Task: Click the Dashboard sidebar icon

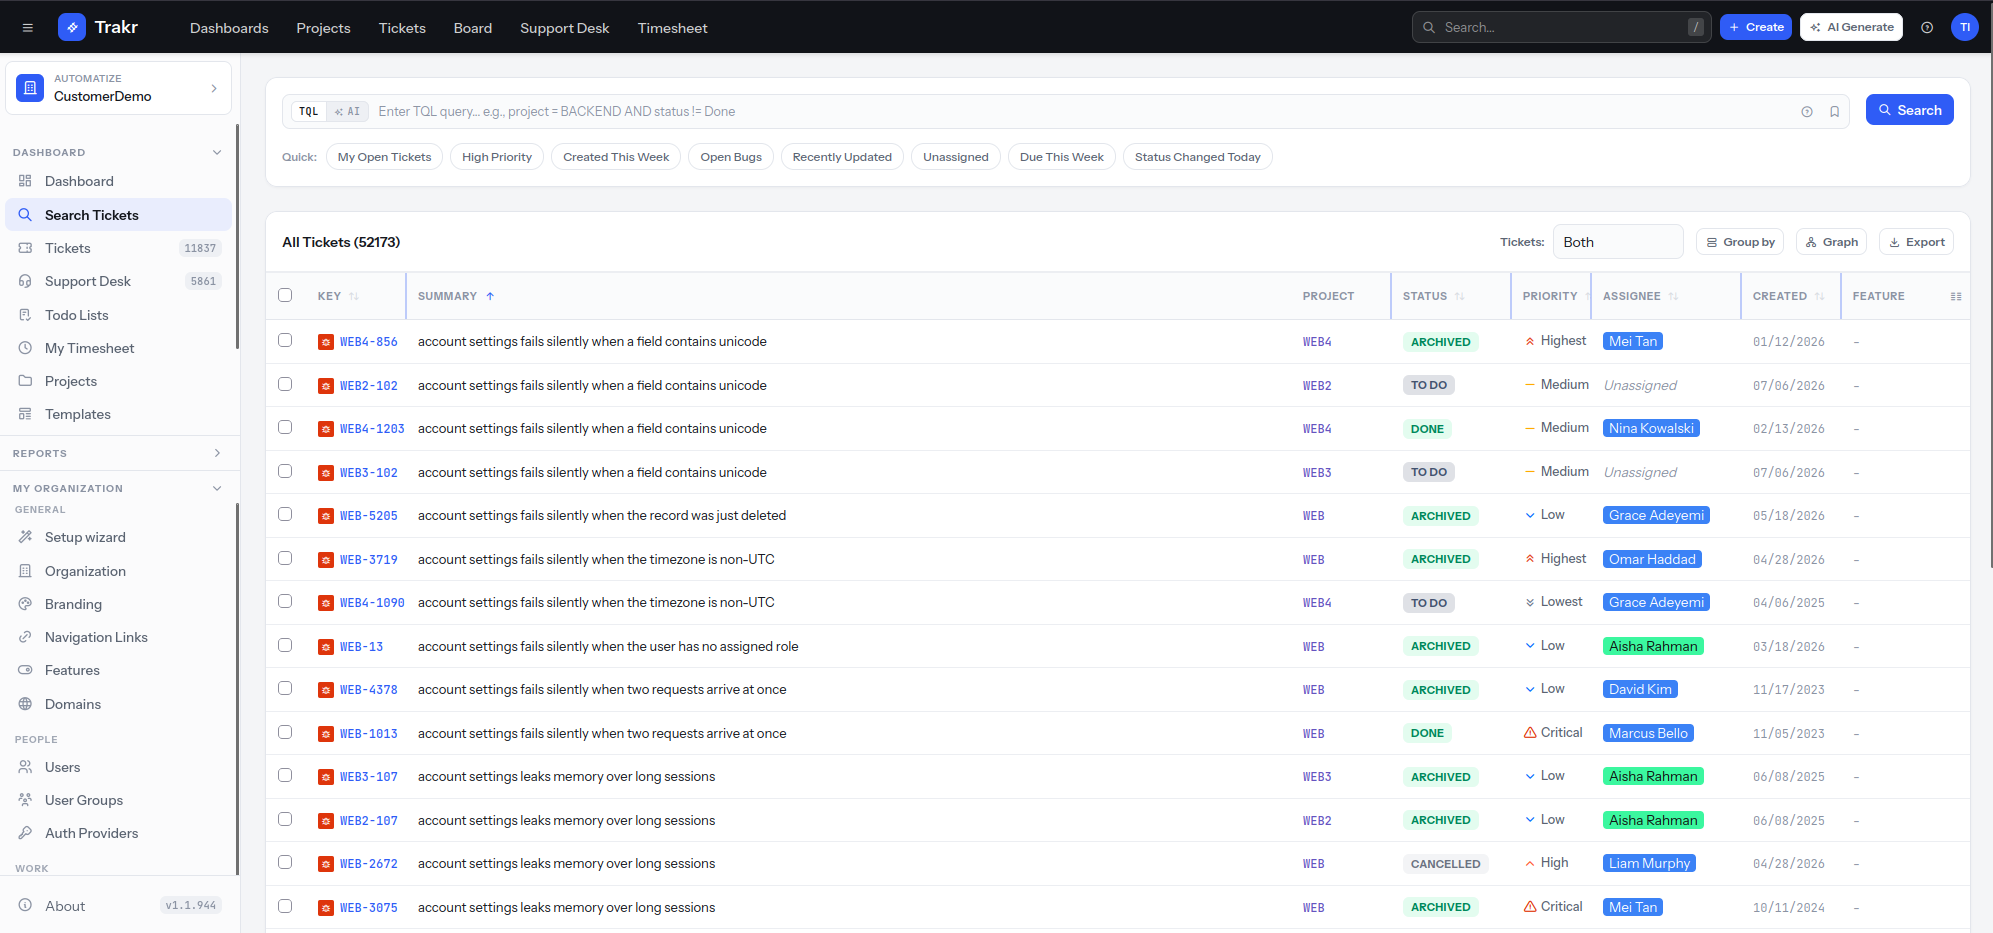Action: (x=25, y=181)
